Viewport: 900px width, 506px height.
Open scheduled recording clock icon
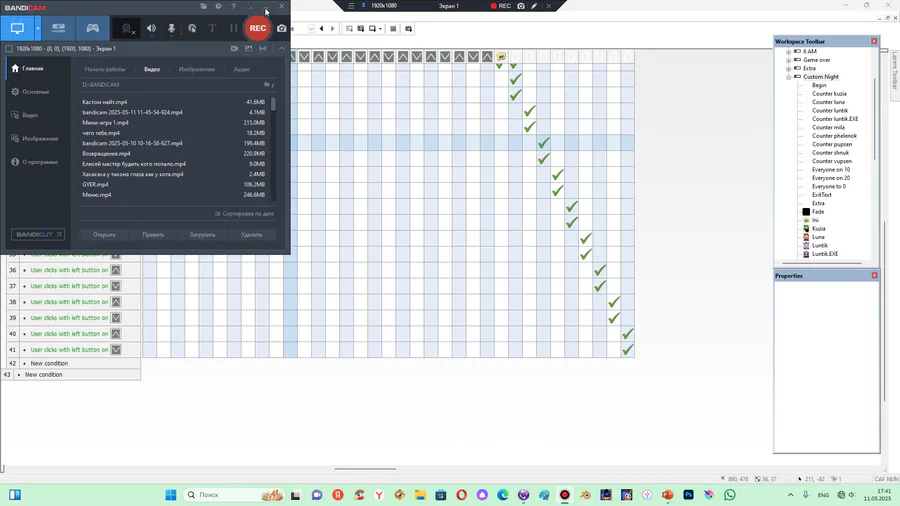(x=218, y=6)
